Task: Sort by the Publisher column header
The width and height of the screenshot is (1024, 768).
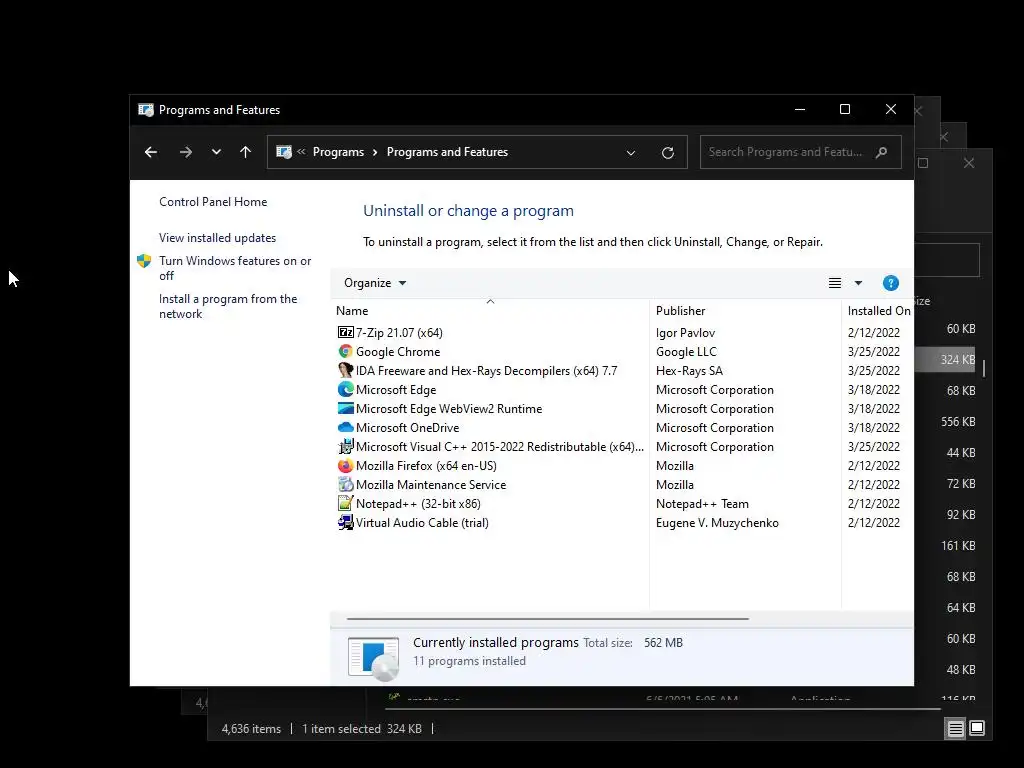Action: click(x=745, y=311)
